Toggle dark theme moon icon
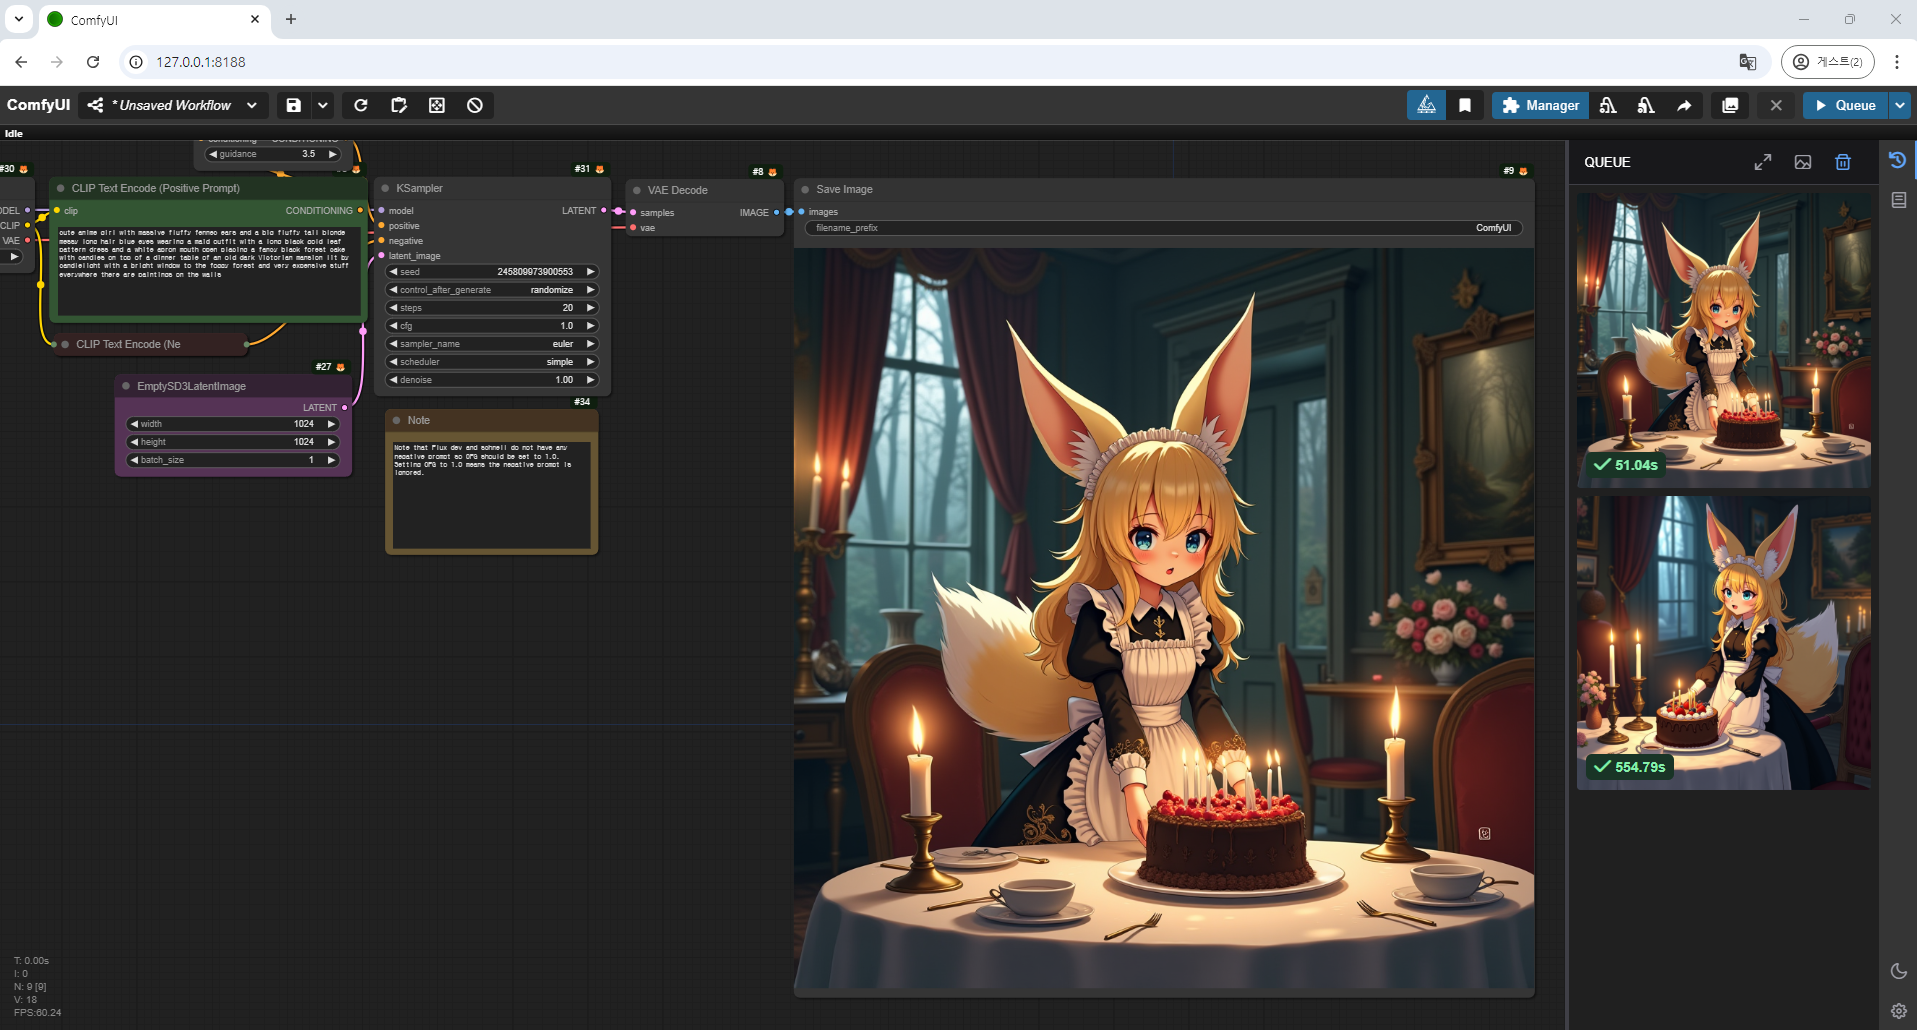This screenshot has width=1917, height=1030. [1898, 971]
